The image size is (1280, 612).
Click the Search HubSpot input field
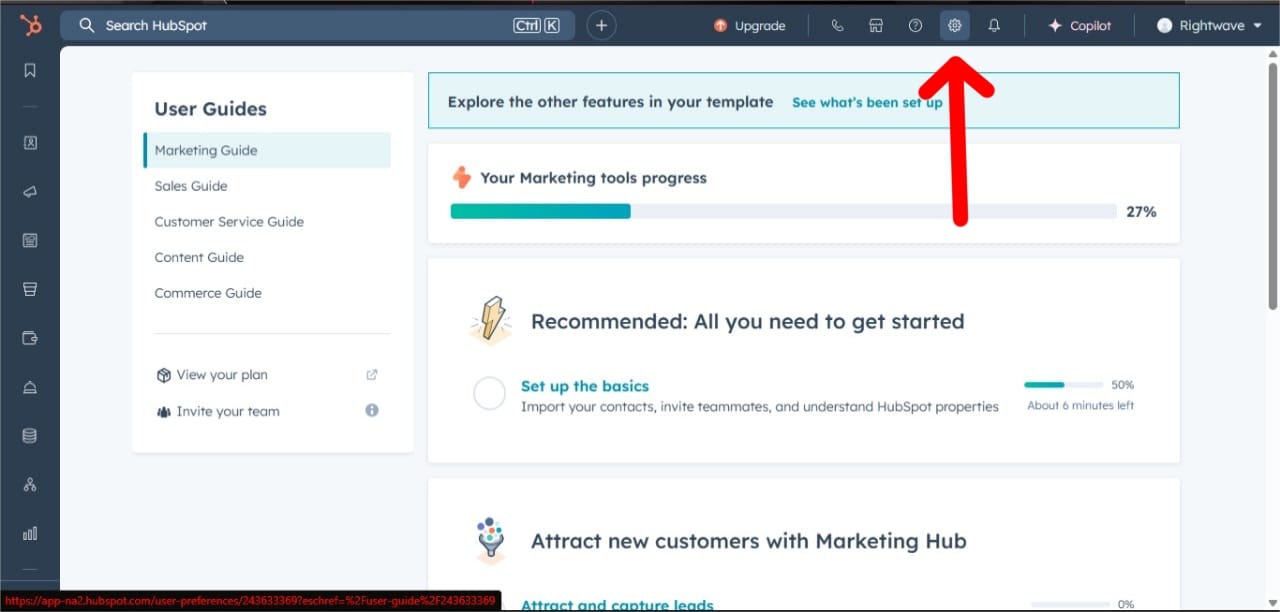coord(300,26)
